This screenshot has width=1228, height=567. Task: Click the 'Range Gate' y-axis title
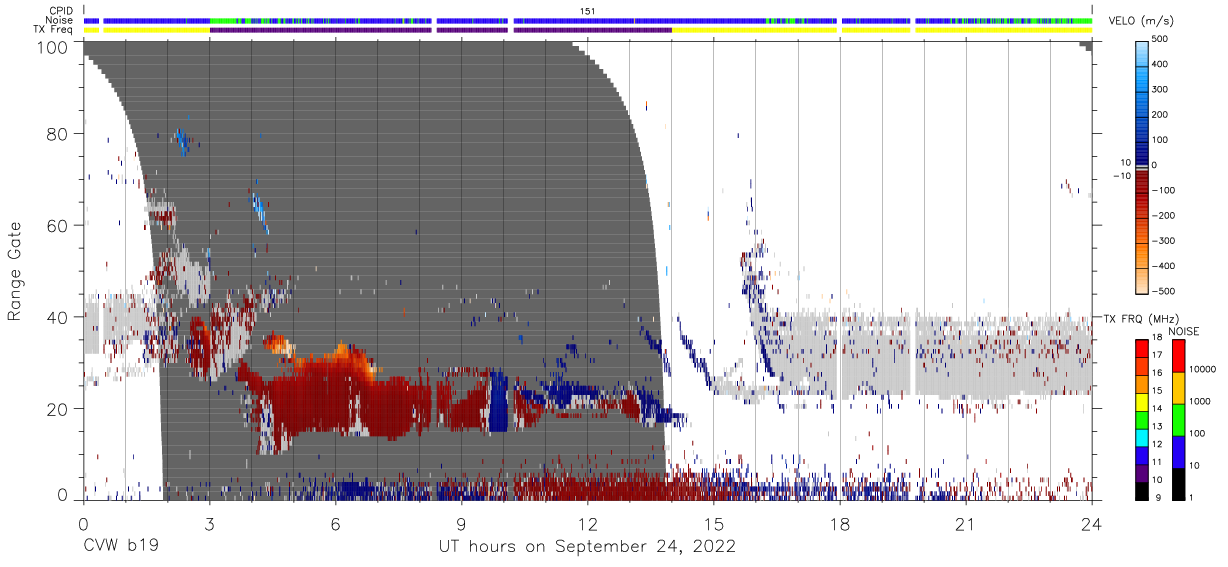(15, 270)
